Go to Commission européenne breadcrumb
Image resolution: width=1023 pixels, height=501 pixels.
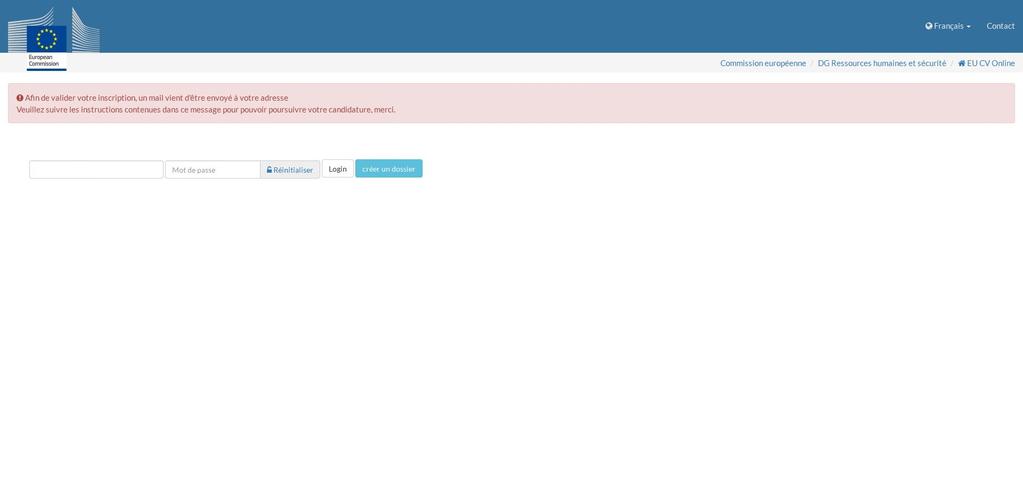pos(763,63)
